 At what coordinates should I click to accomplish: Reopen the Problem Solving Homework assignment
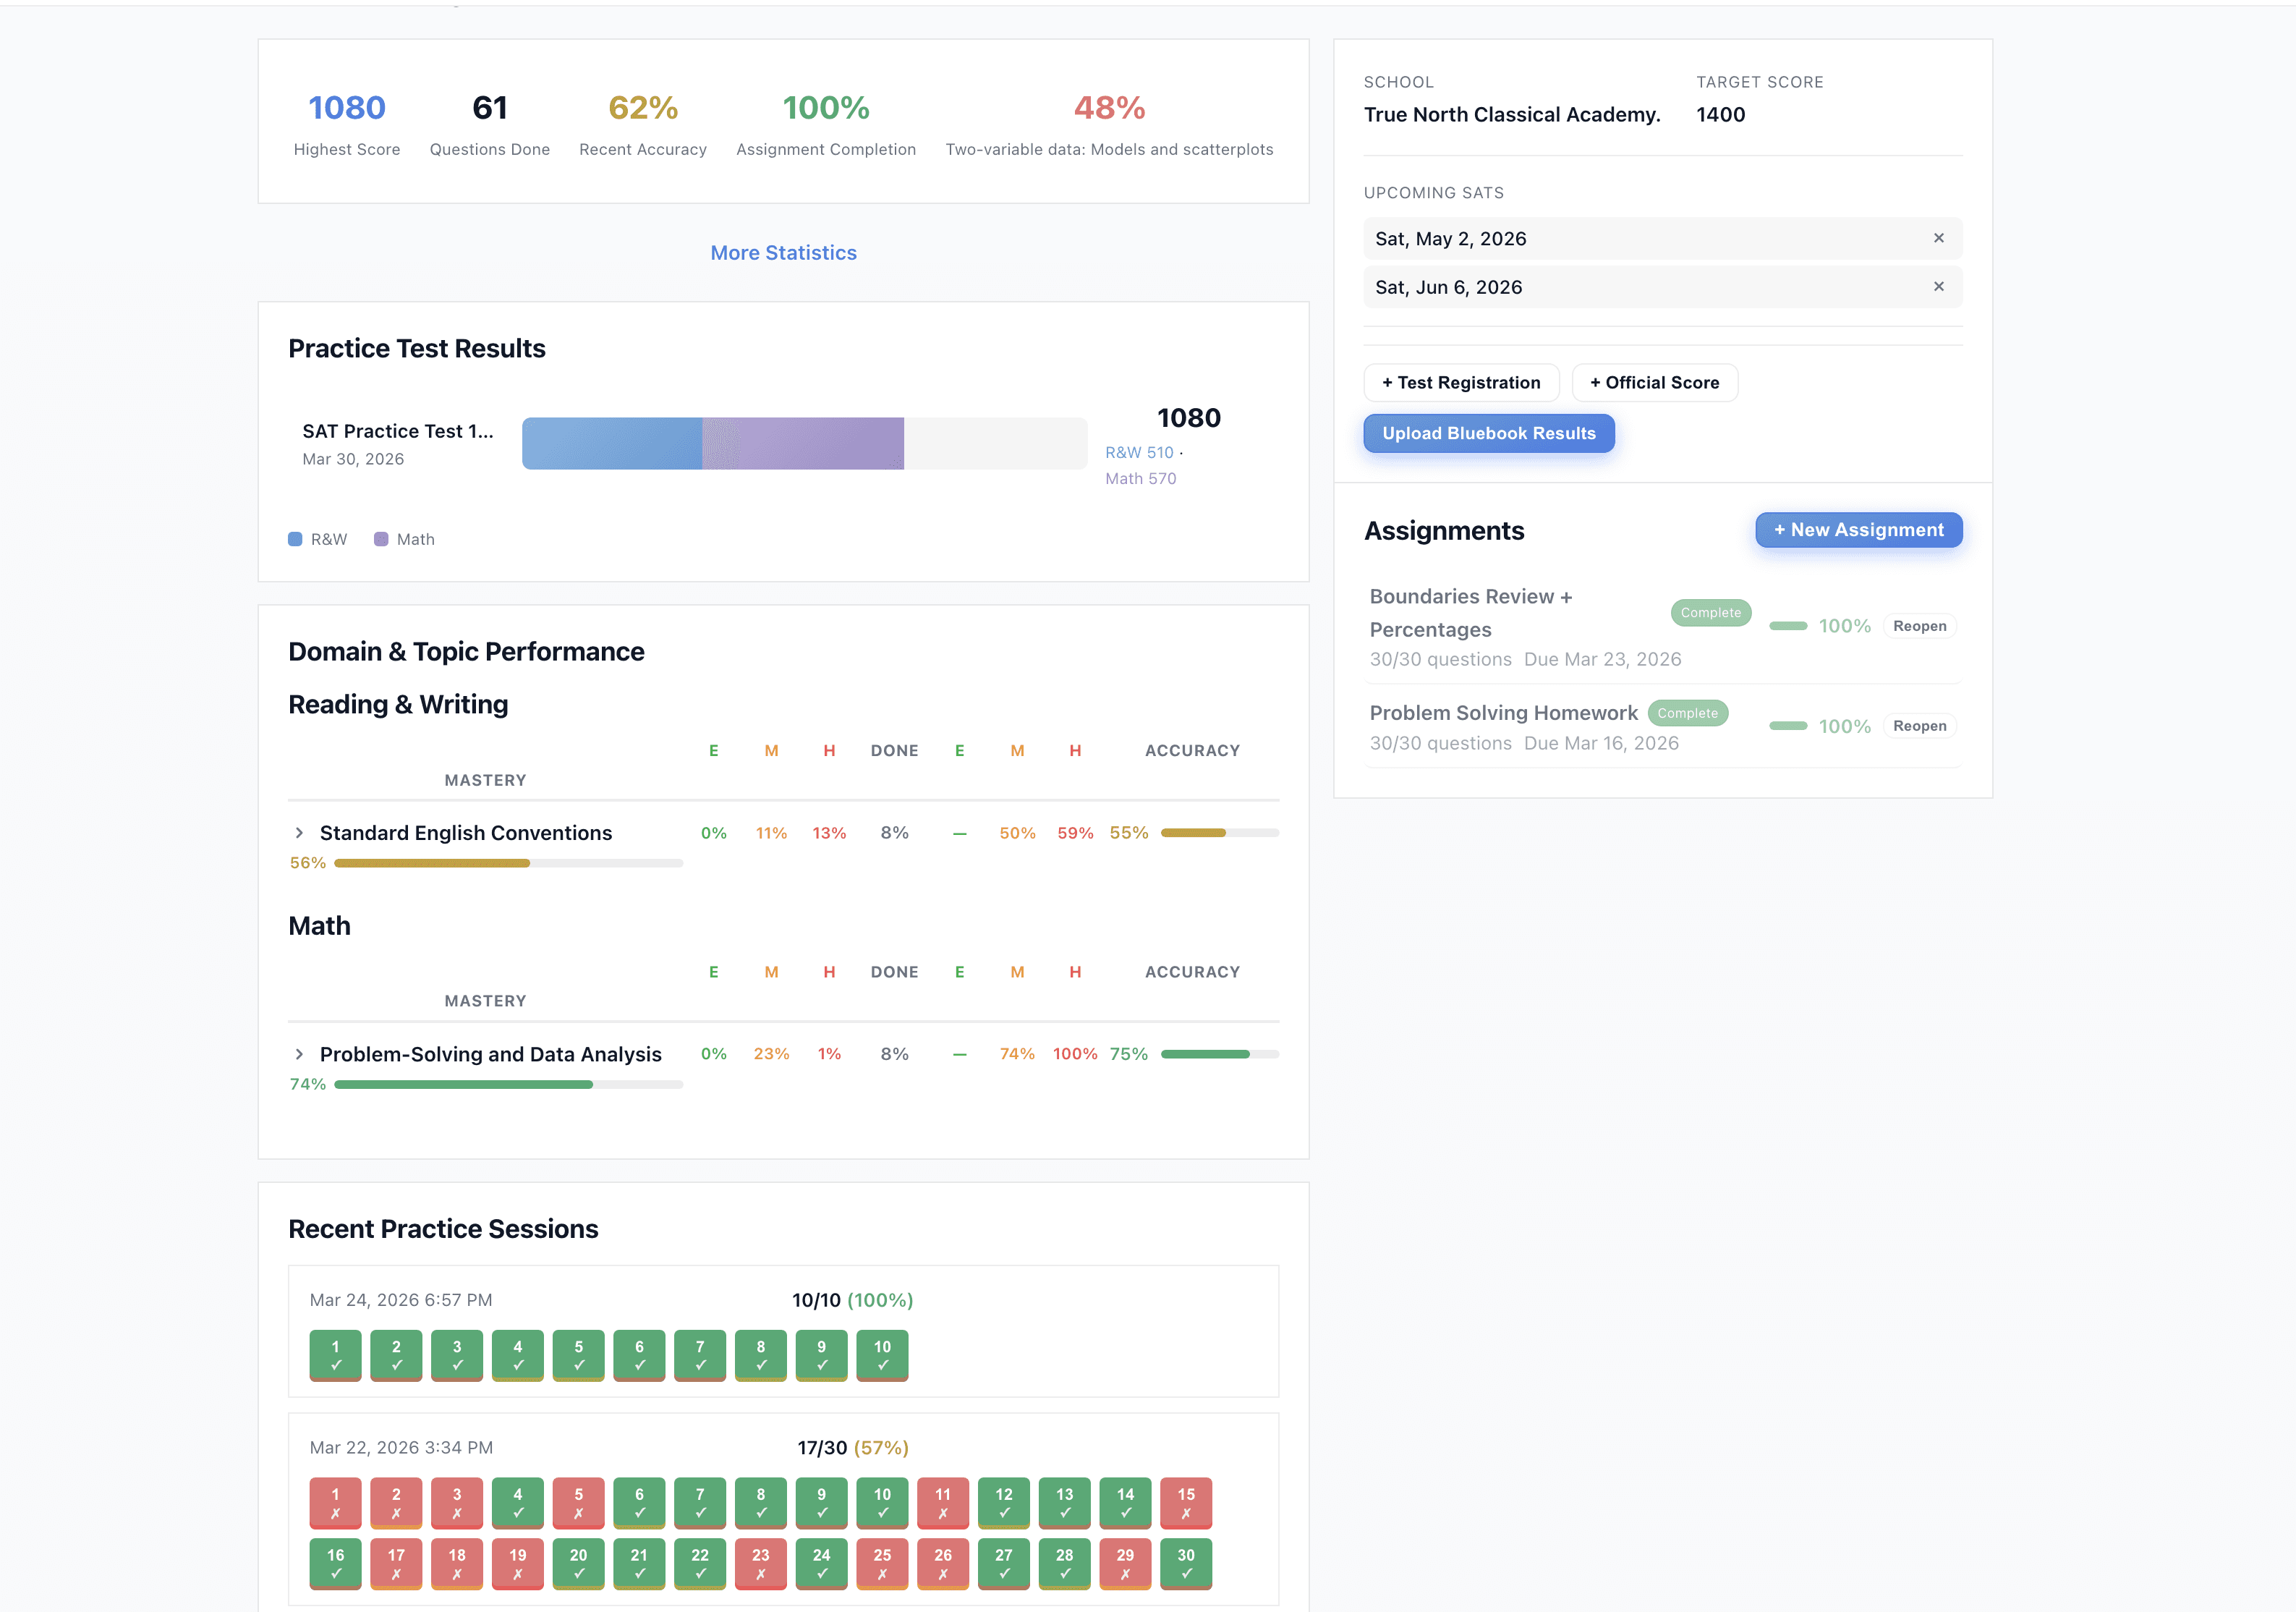tap(1919, 725)
